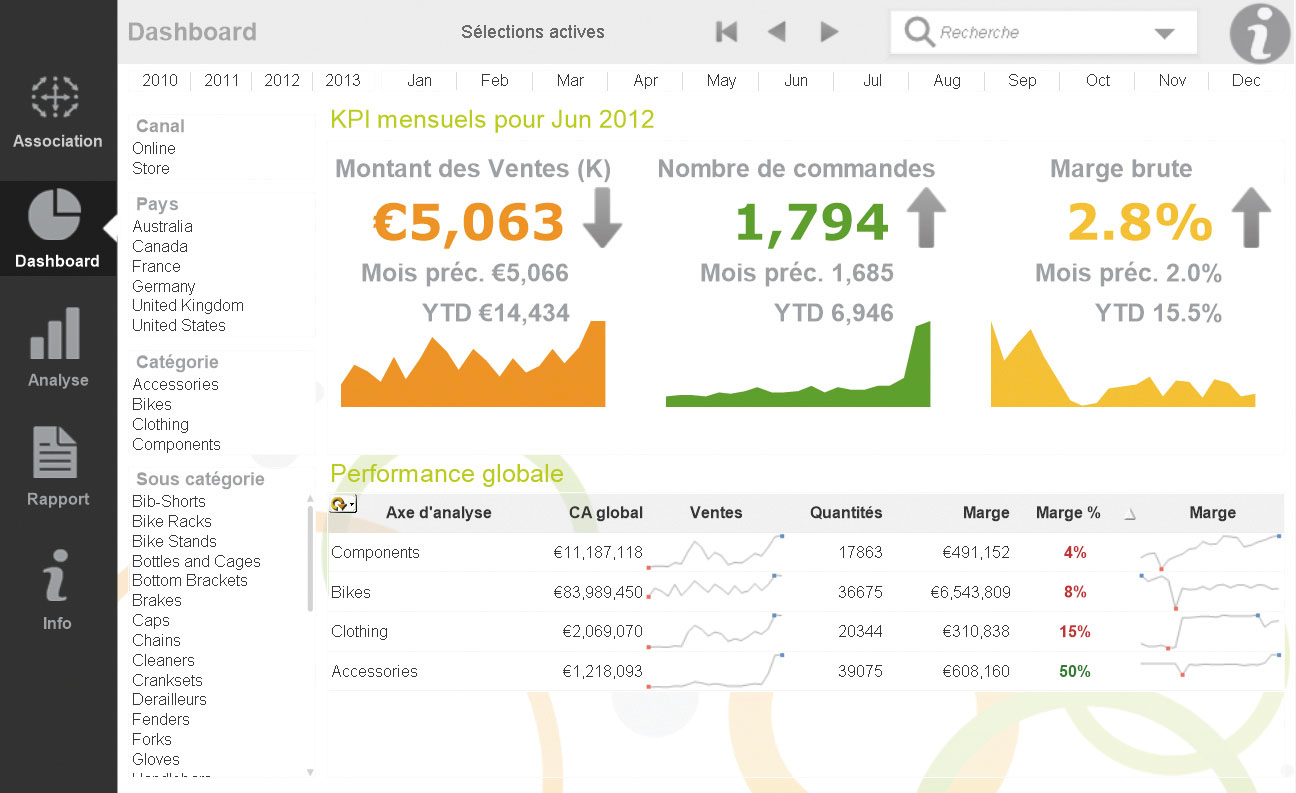
Task: Select month Dec
Action: pos(1246,80)
